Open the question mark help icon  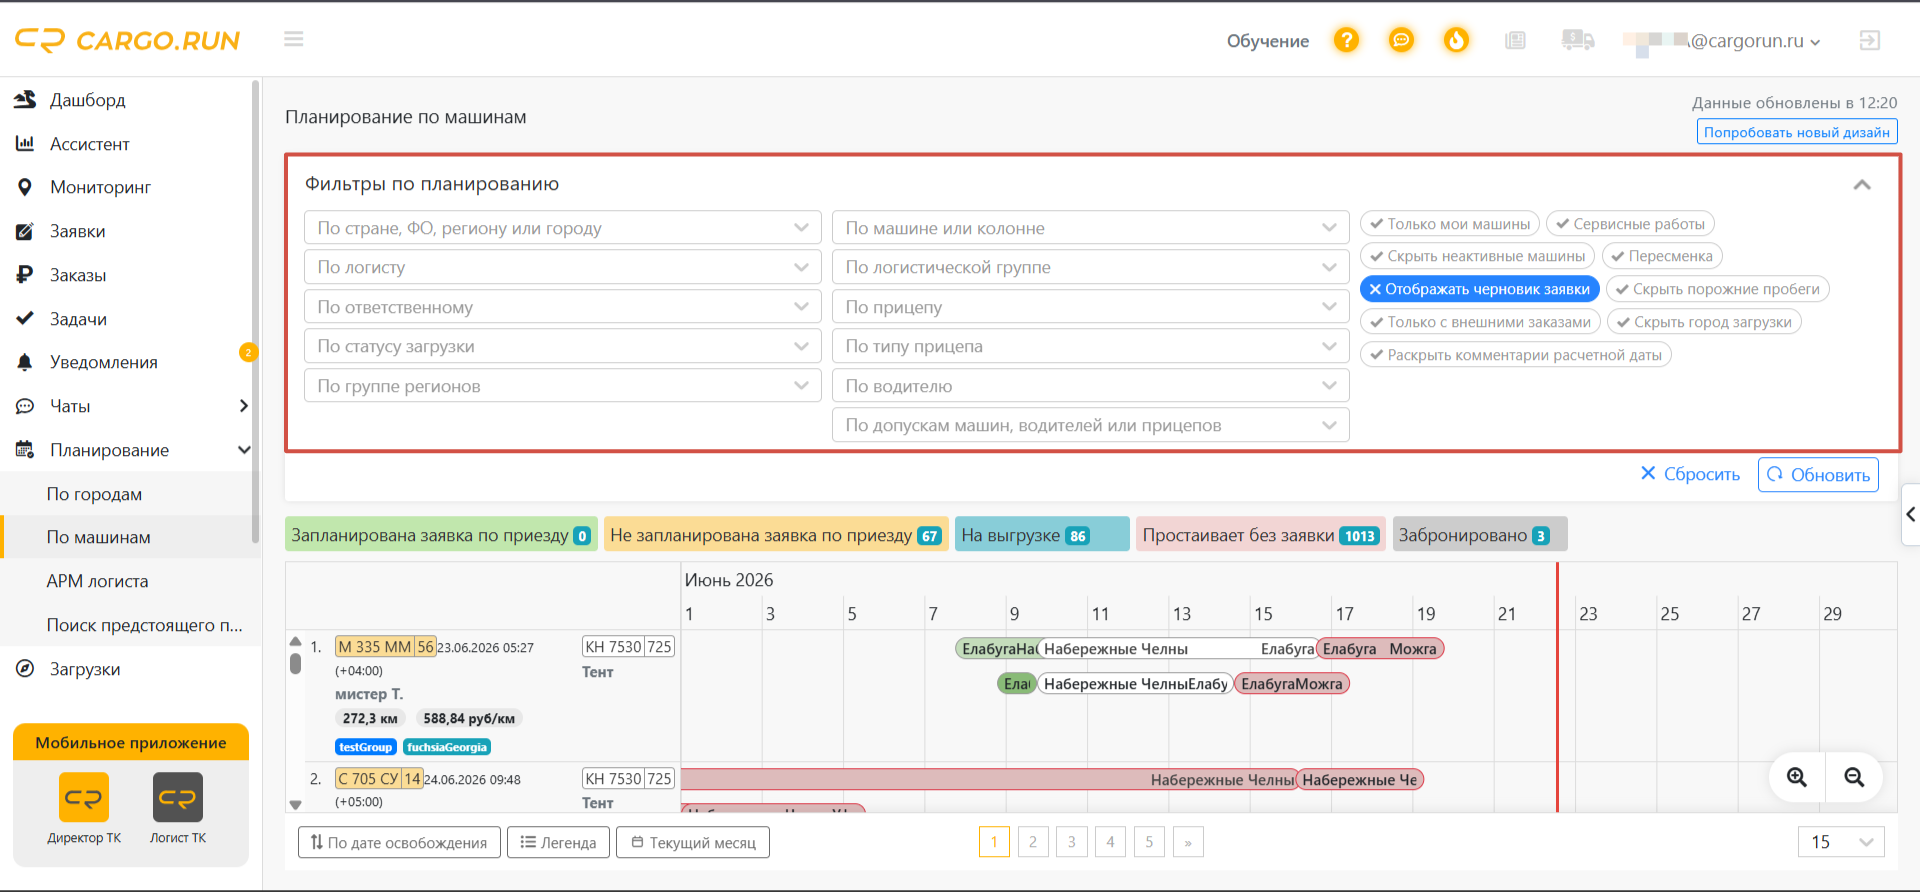point(1347,40)
